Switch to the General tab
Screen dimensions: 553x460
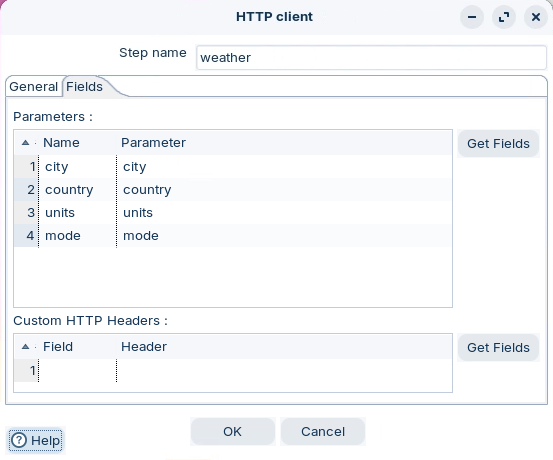(x=34, y=86)
